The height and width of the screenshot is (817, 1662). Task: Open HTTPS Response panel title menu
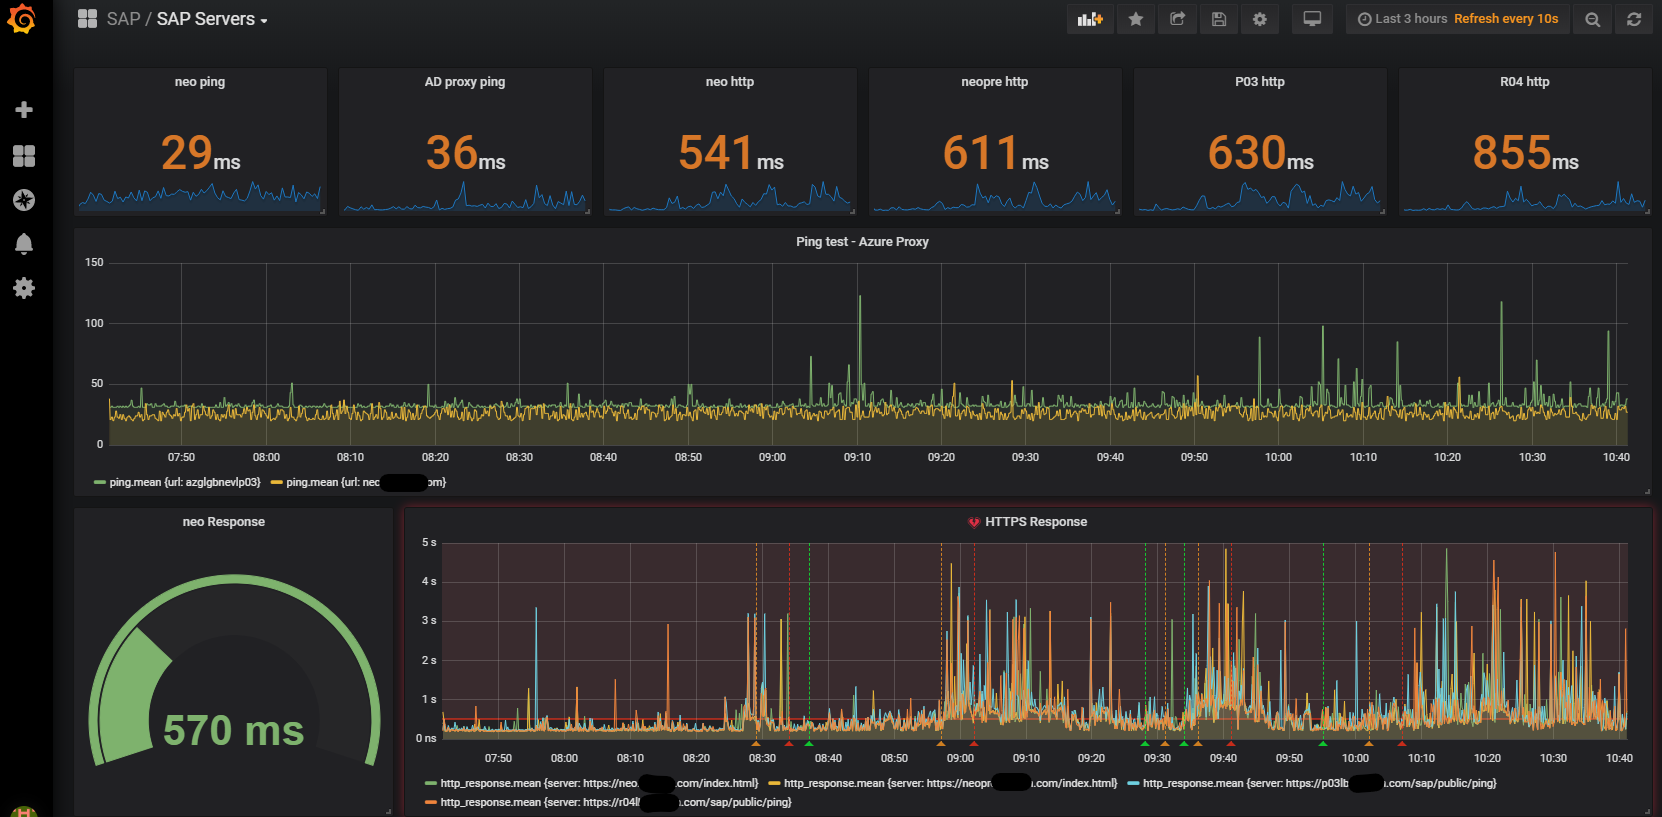click(1036, 522)
